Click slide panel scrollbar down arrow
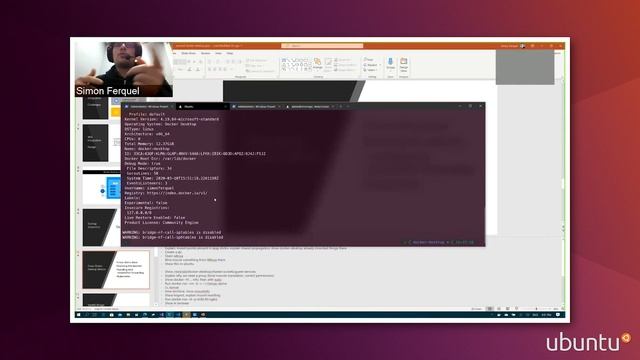This screenshot has height=360, width=640. pyautogui.click(x=155, y=304)
